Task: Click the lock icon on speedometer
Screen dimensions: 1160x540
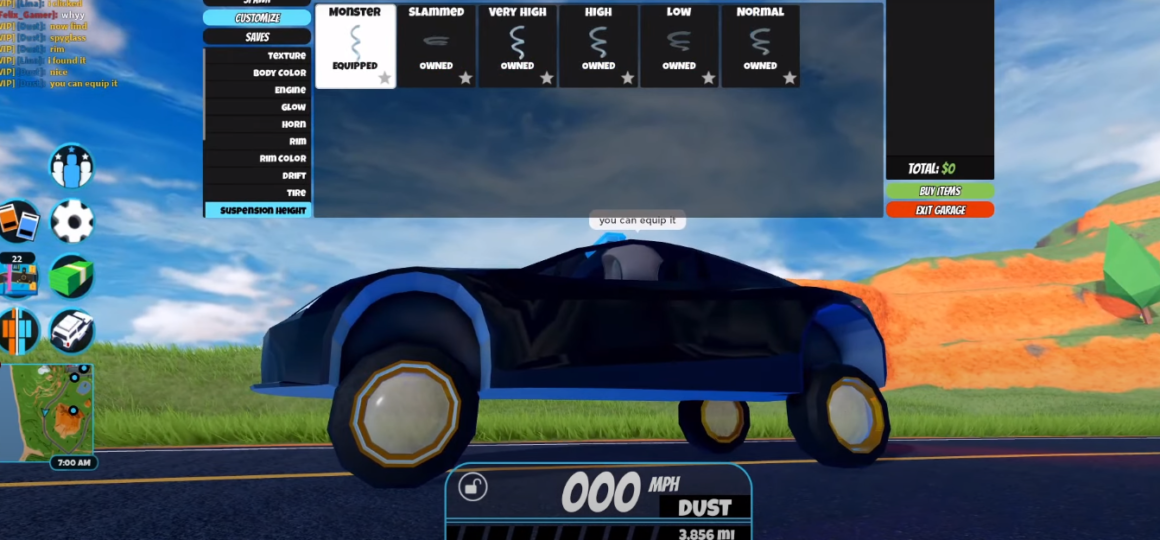Action: pos(473,487)
